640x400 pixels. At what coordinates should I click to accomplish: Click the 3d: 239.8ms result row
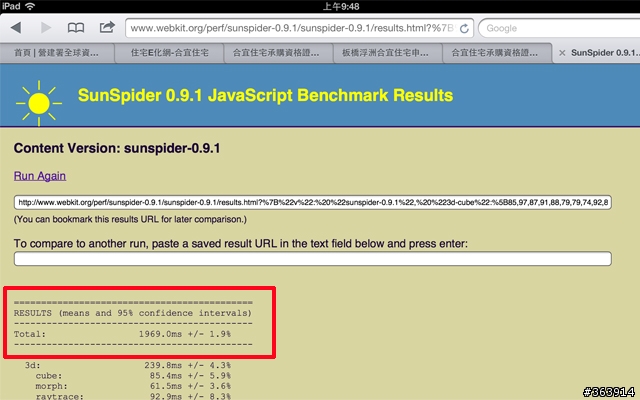128,365
